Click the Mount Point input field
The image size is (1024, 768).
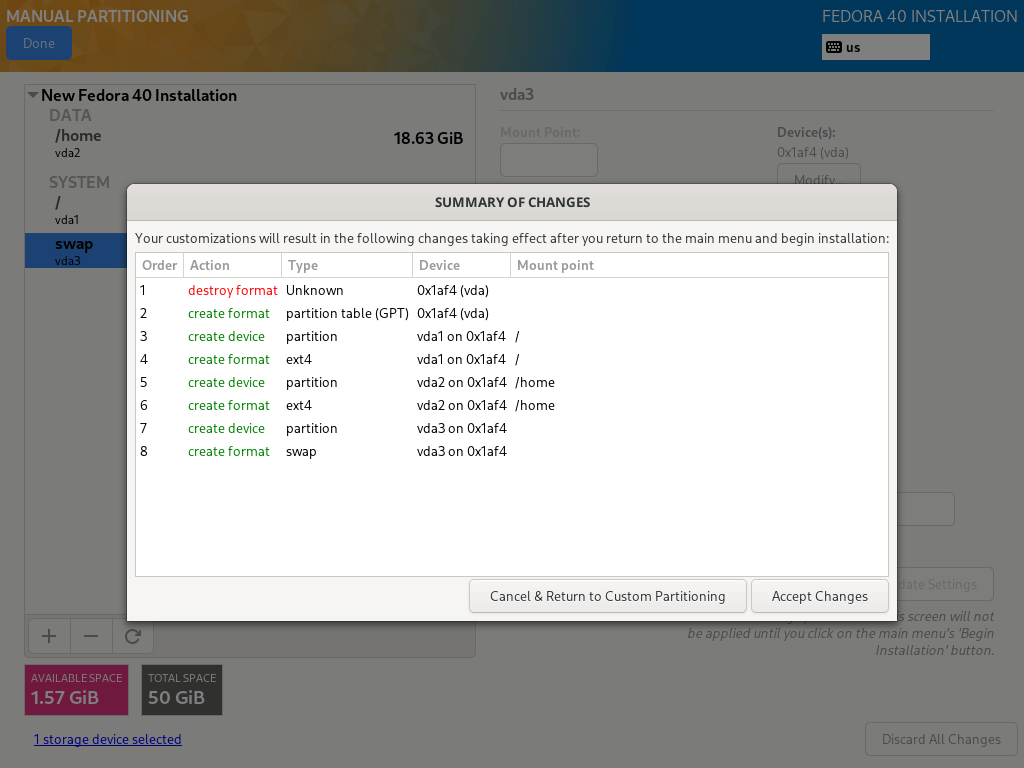(x=549, y=160)
